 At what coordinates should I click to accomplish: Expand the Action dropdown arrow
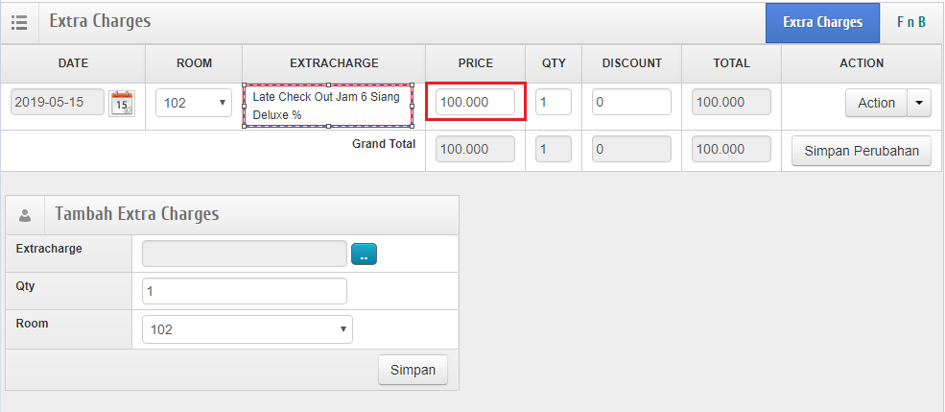coord(919,103)
